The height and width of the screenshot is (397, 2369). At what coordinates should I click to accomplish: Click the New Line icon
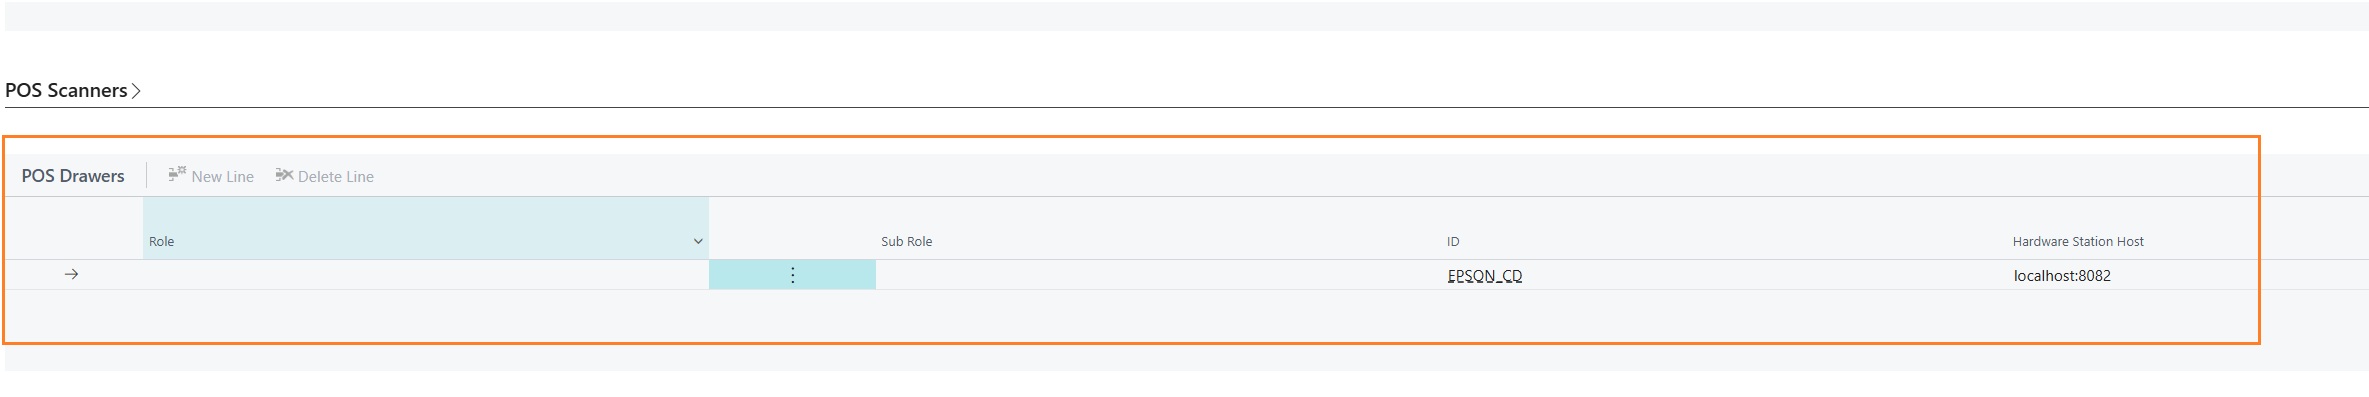(x=177, y=174)
